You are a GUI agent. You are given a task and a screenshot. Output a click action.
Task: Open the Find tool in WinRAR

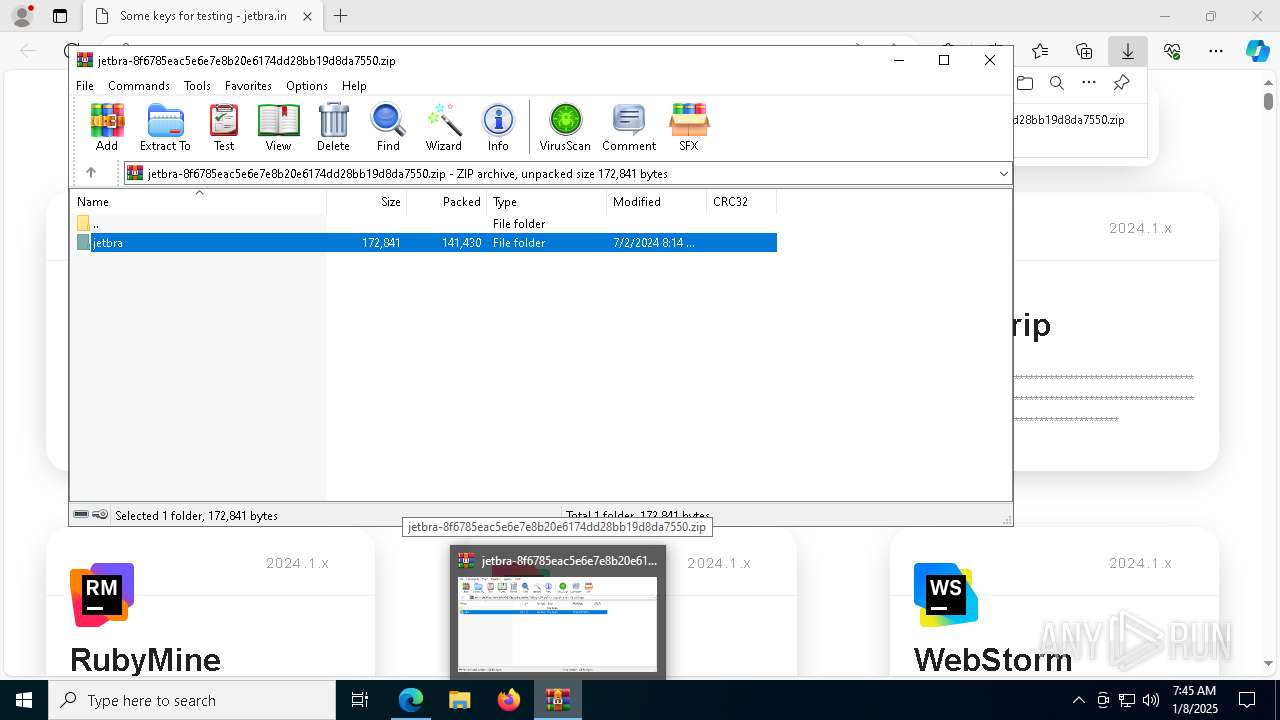coord(388,127)
